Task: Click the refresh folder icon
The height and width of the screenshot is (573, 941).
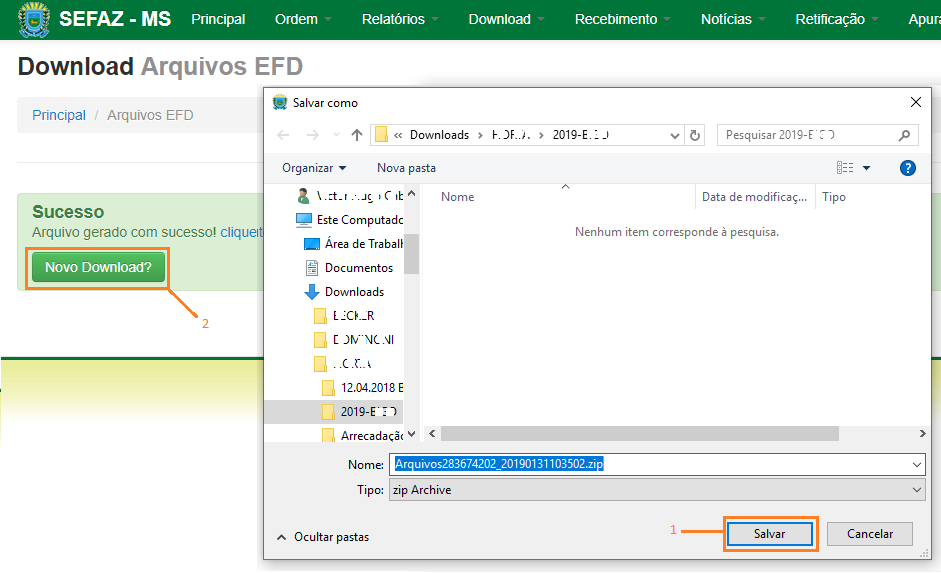Action: pos(696,135)
